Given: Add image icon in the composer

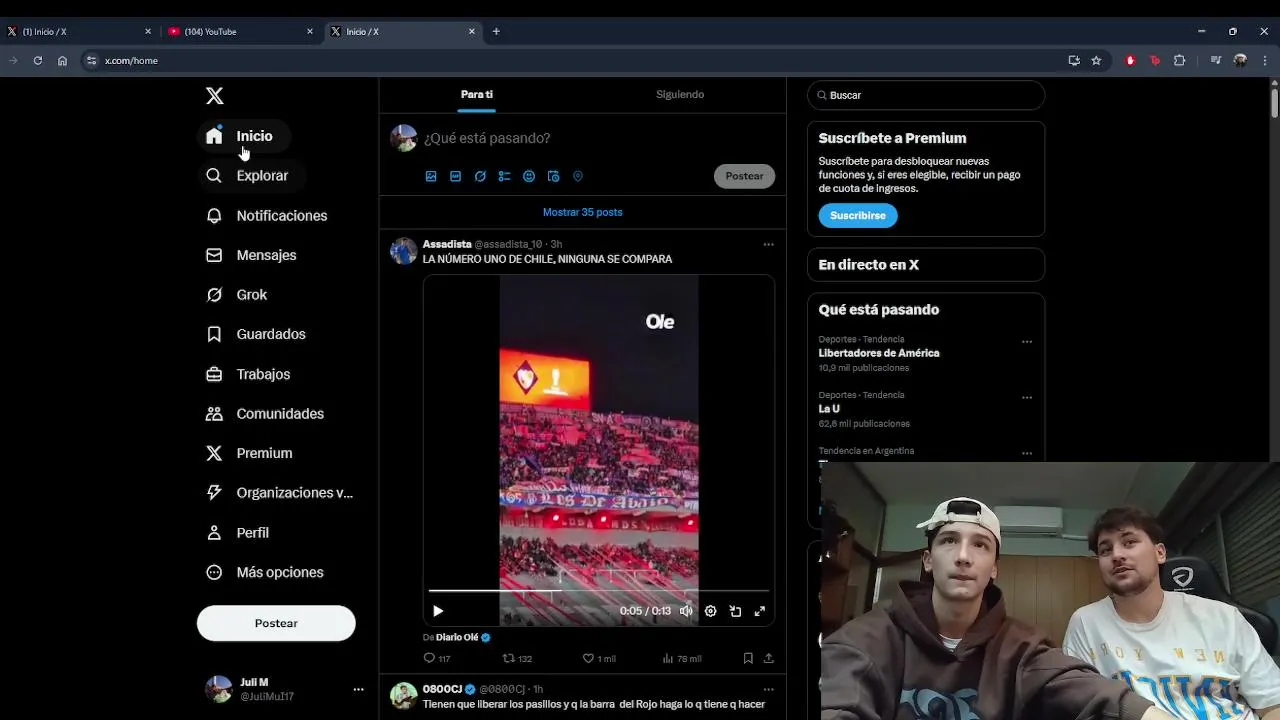Looking at the screenshot, I should pyautogui.click(x=431, y=176).
